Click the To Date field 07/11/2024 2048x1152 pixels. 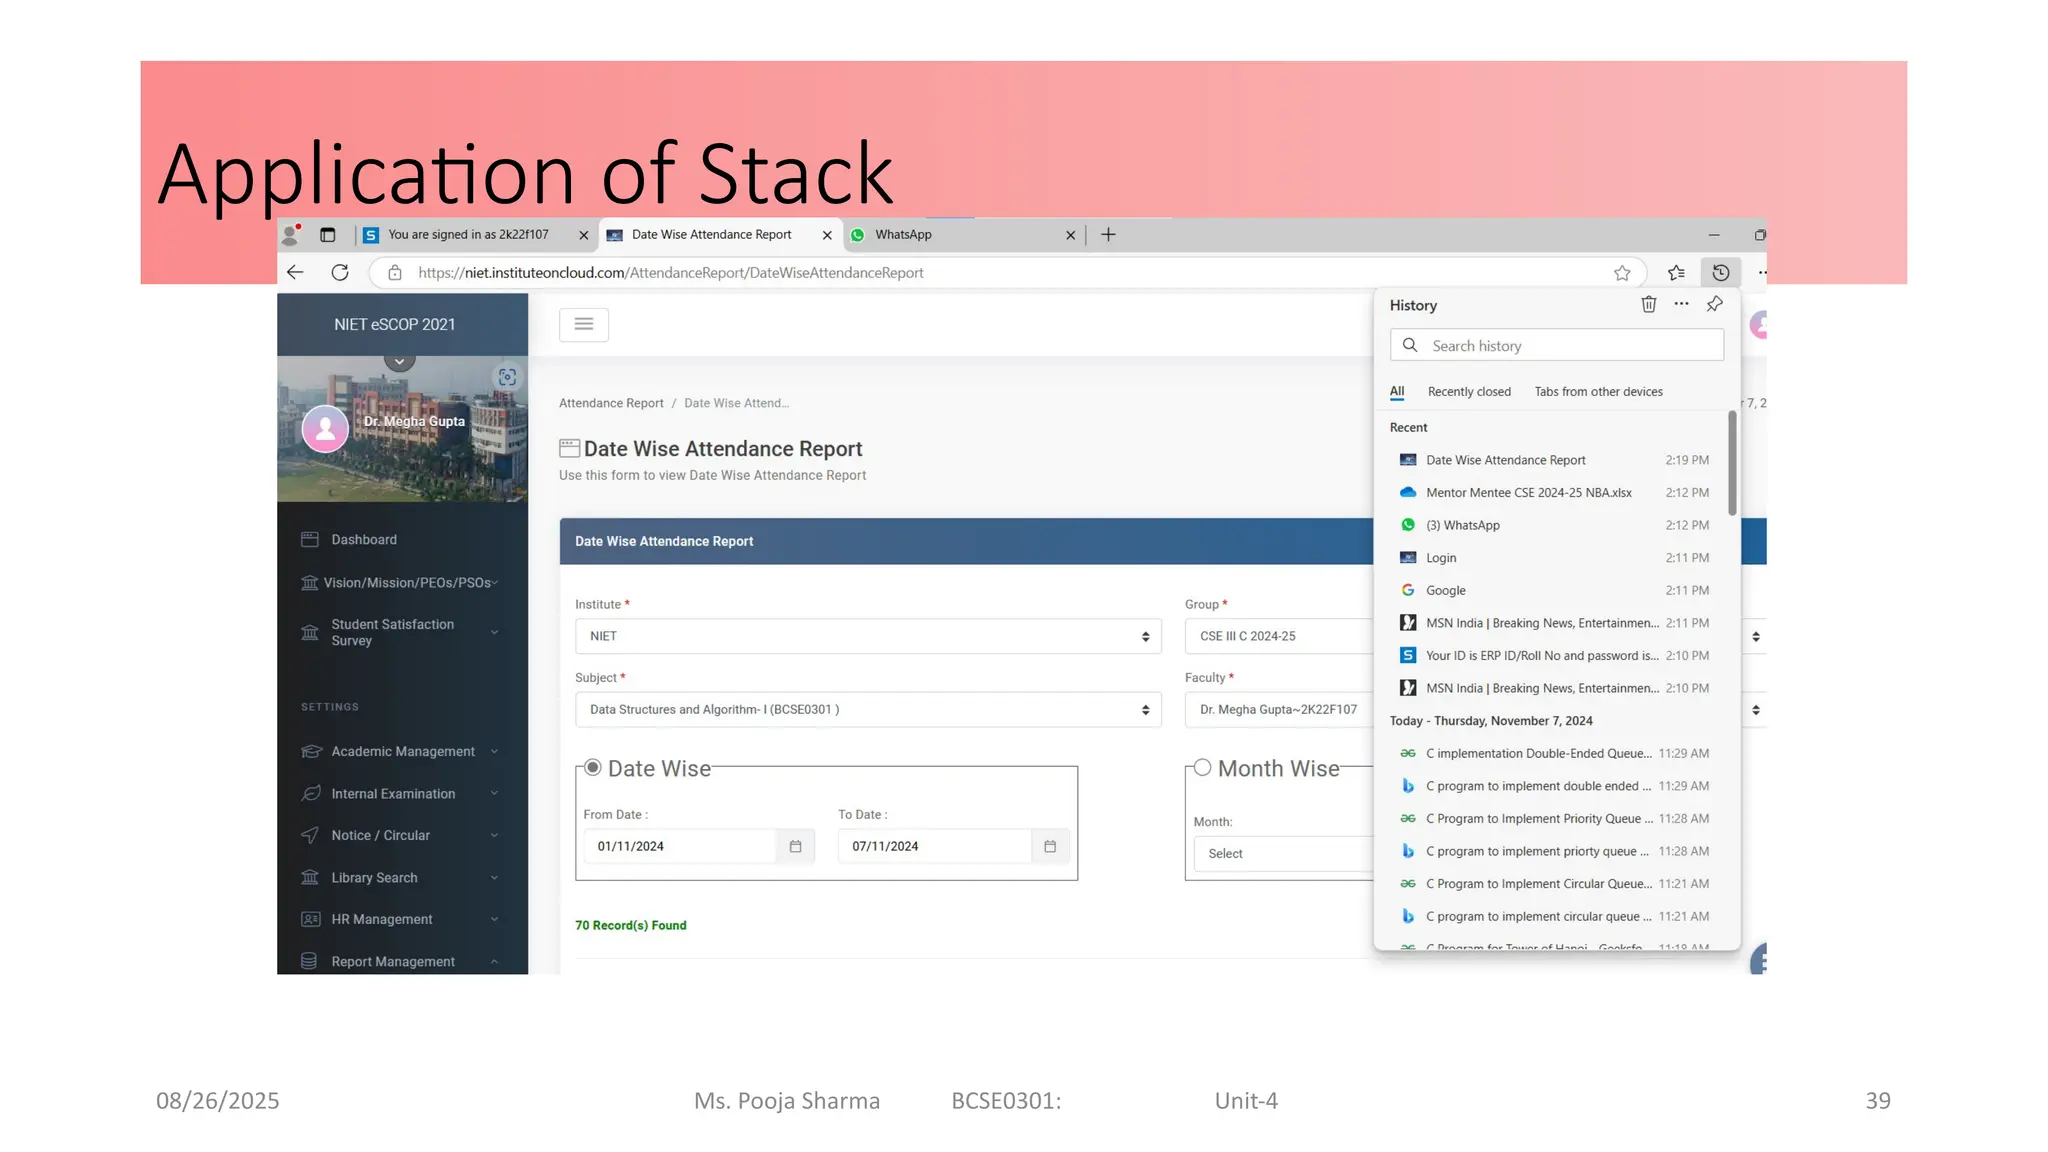click(935, 846)
